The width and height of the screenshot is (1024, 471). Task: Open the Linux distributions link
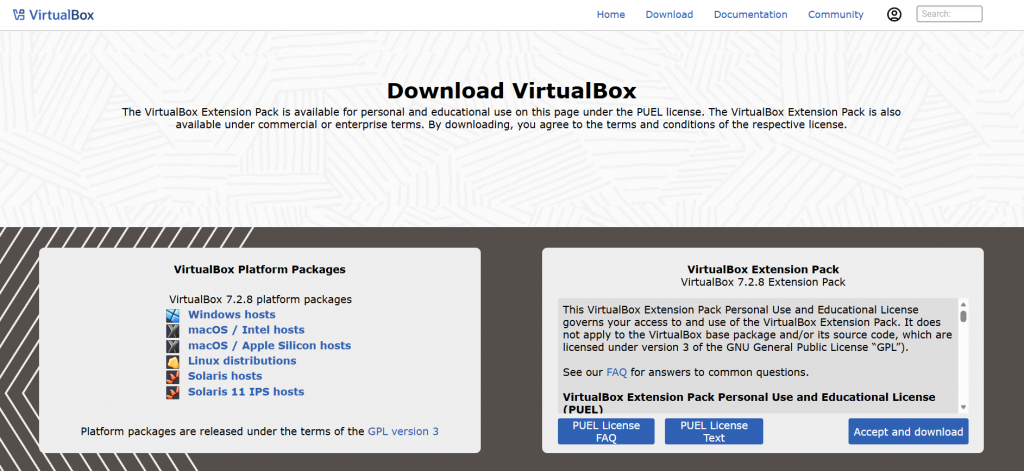242,361
